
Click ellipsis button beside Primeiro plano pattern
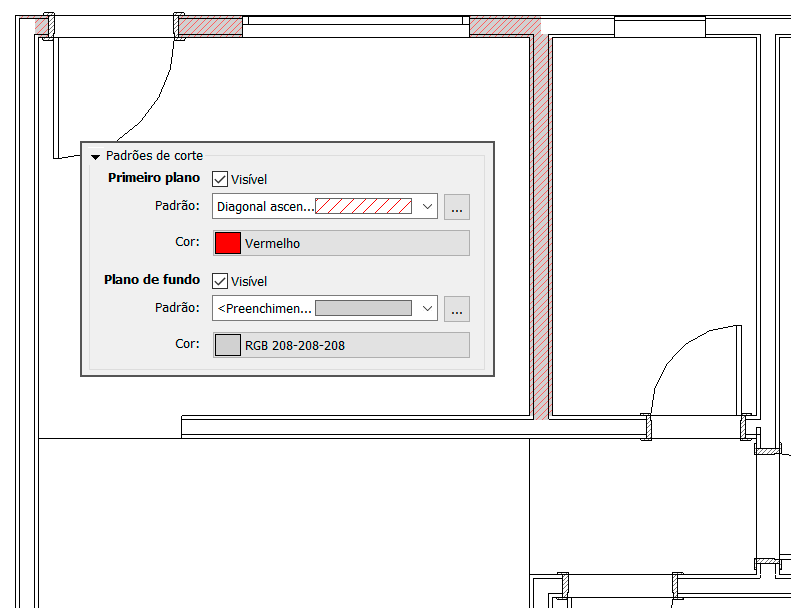457,207
